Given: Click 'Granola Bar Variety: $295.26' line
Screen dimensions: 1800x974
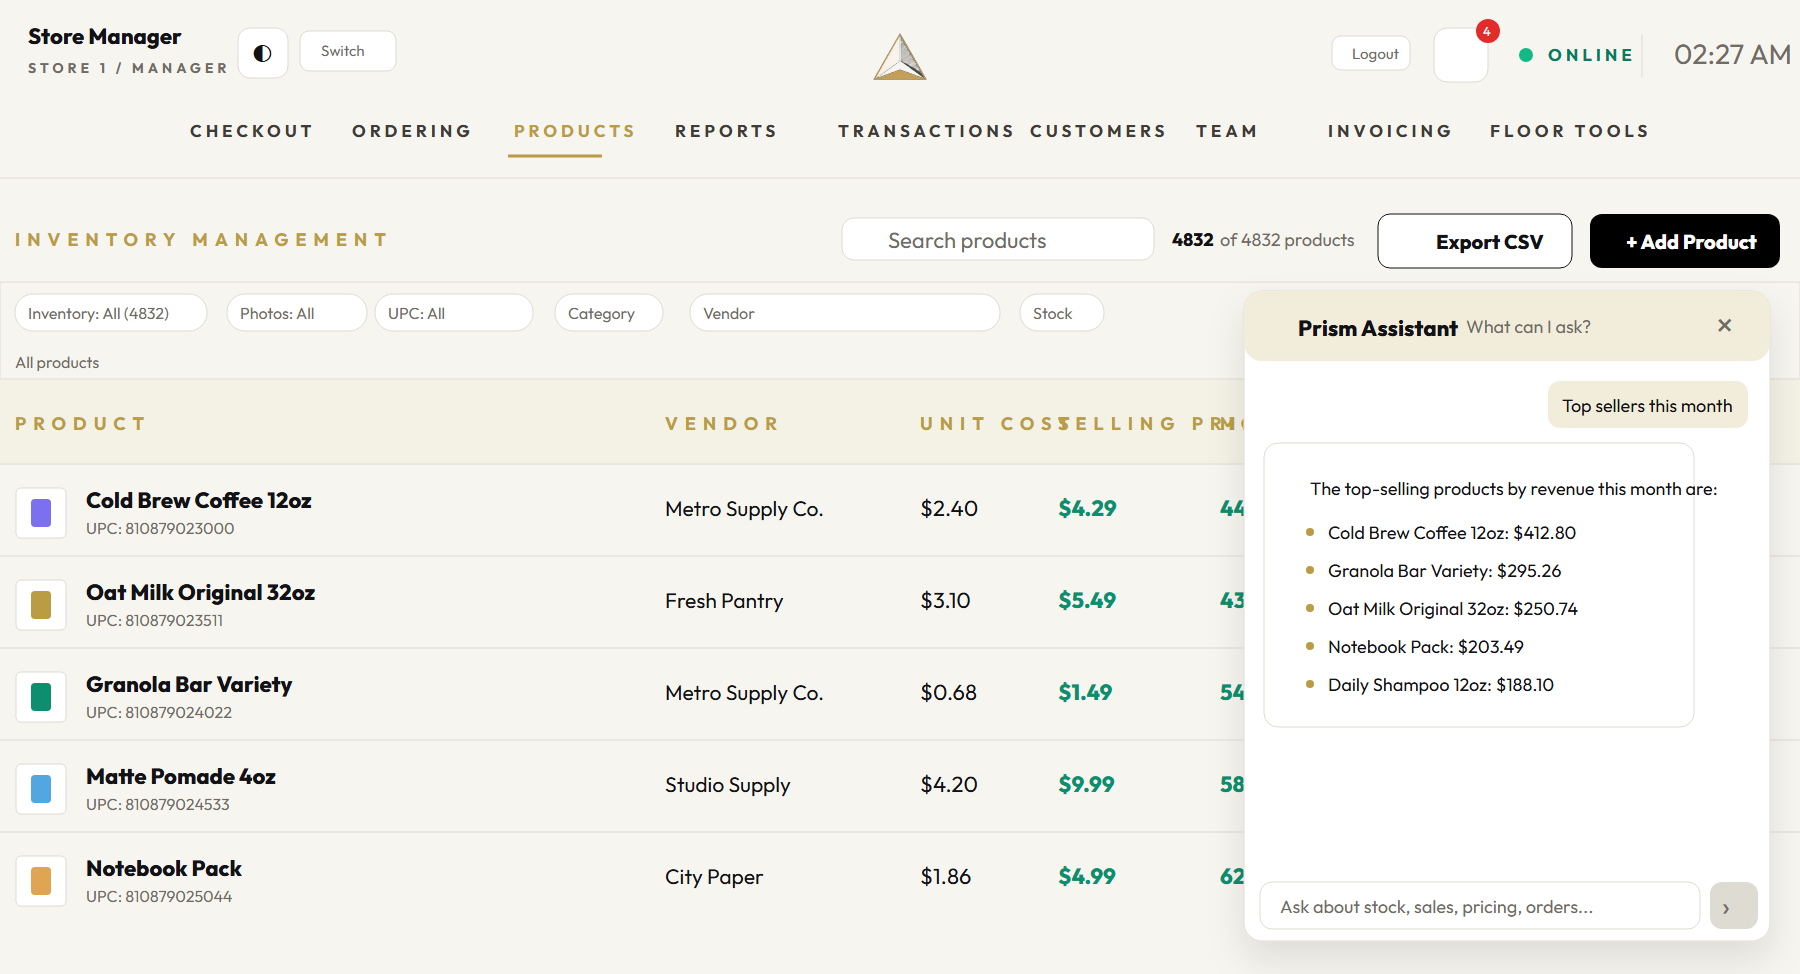Looking at the screenshot, I should [x=1444, y=571].
